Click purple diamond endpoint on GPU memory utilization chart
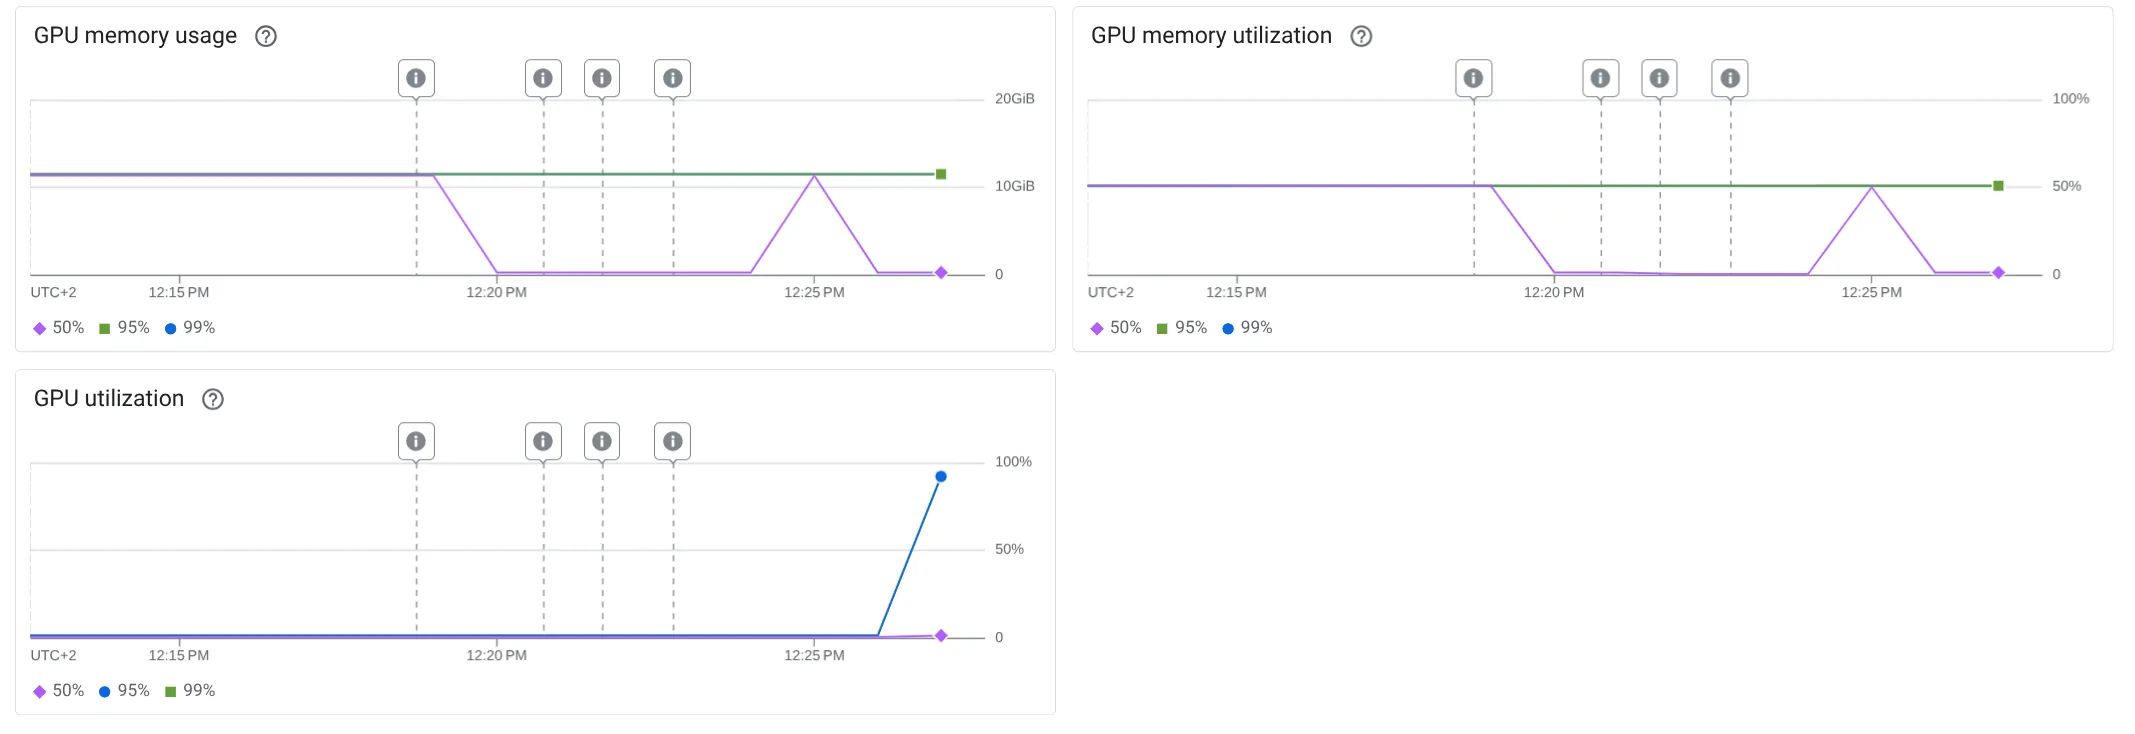Viewport: 2135px width, 734px height. 1998,273
